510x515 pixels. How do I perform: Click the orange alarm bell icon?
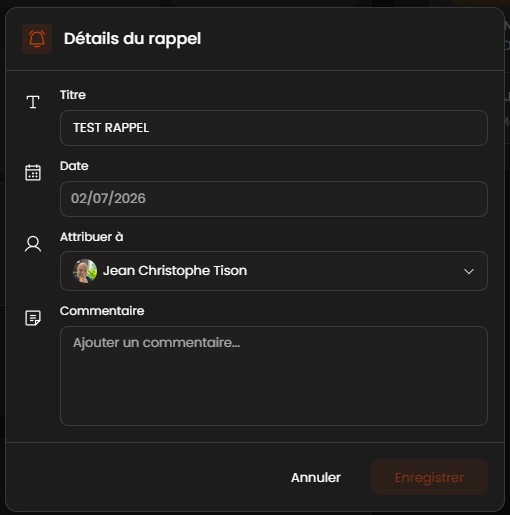click(37, 39)
